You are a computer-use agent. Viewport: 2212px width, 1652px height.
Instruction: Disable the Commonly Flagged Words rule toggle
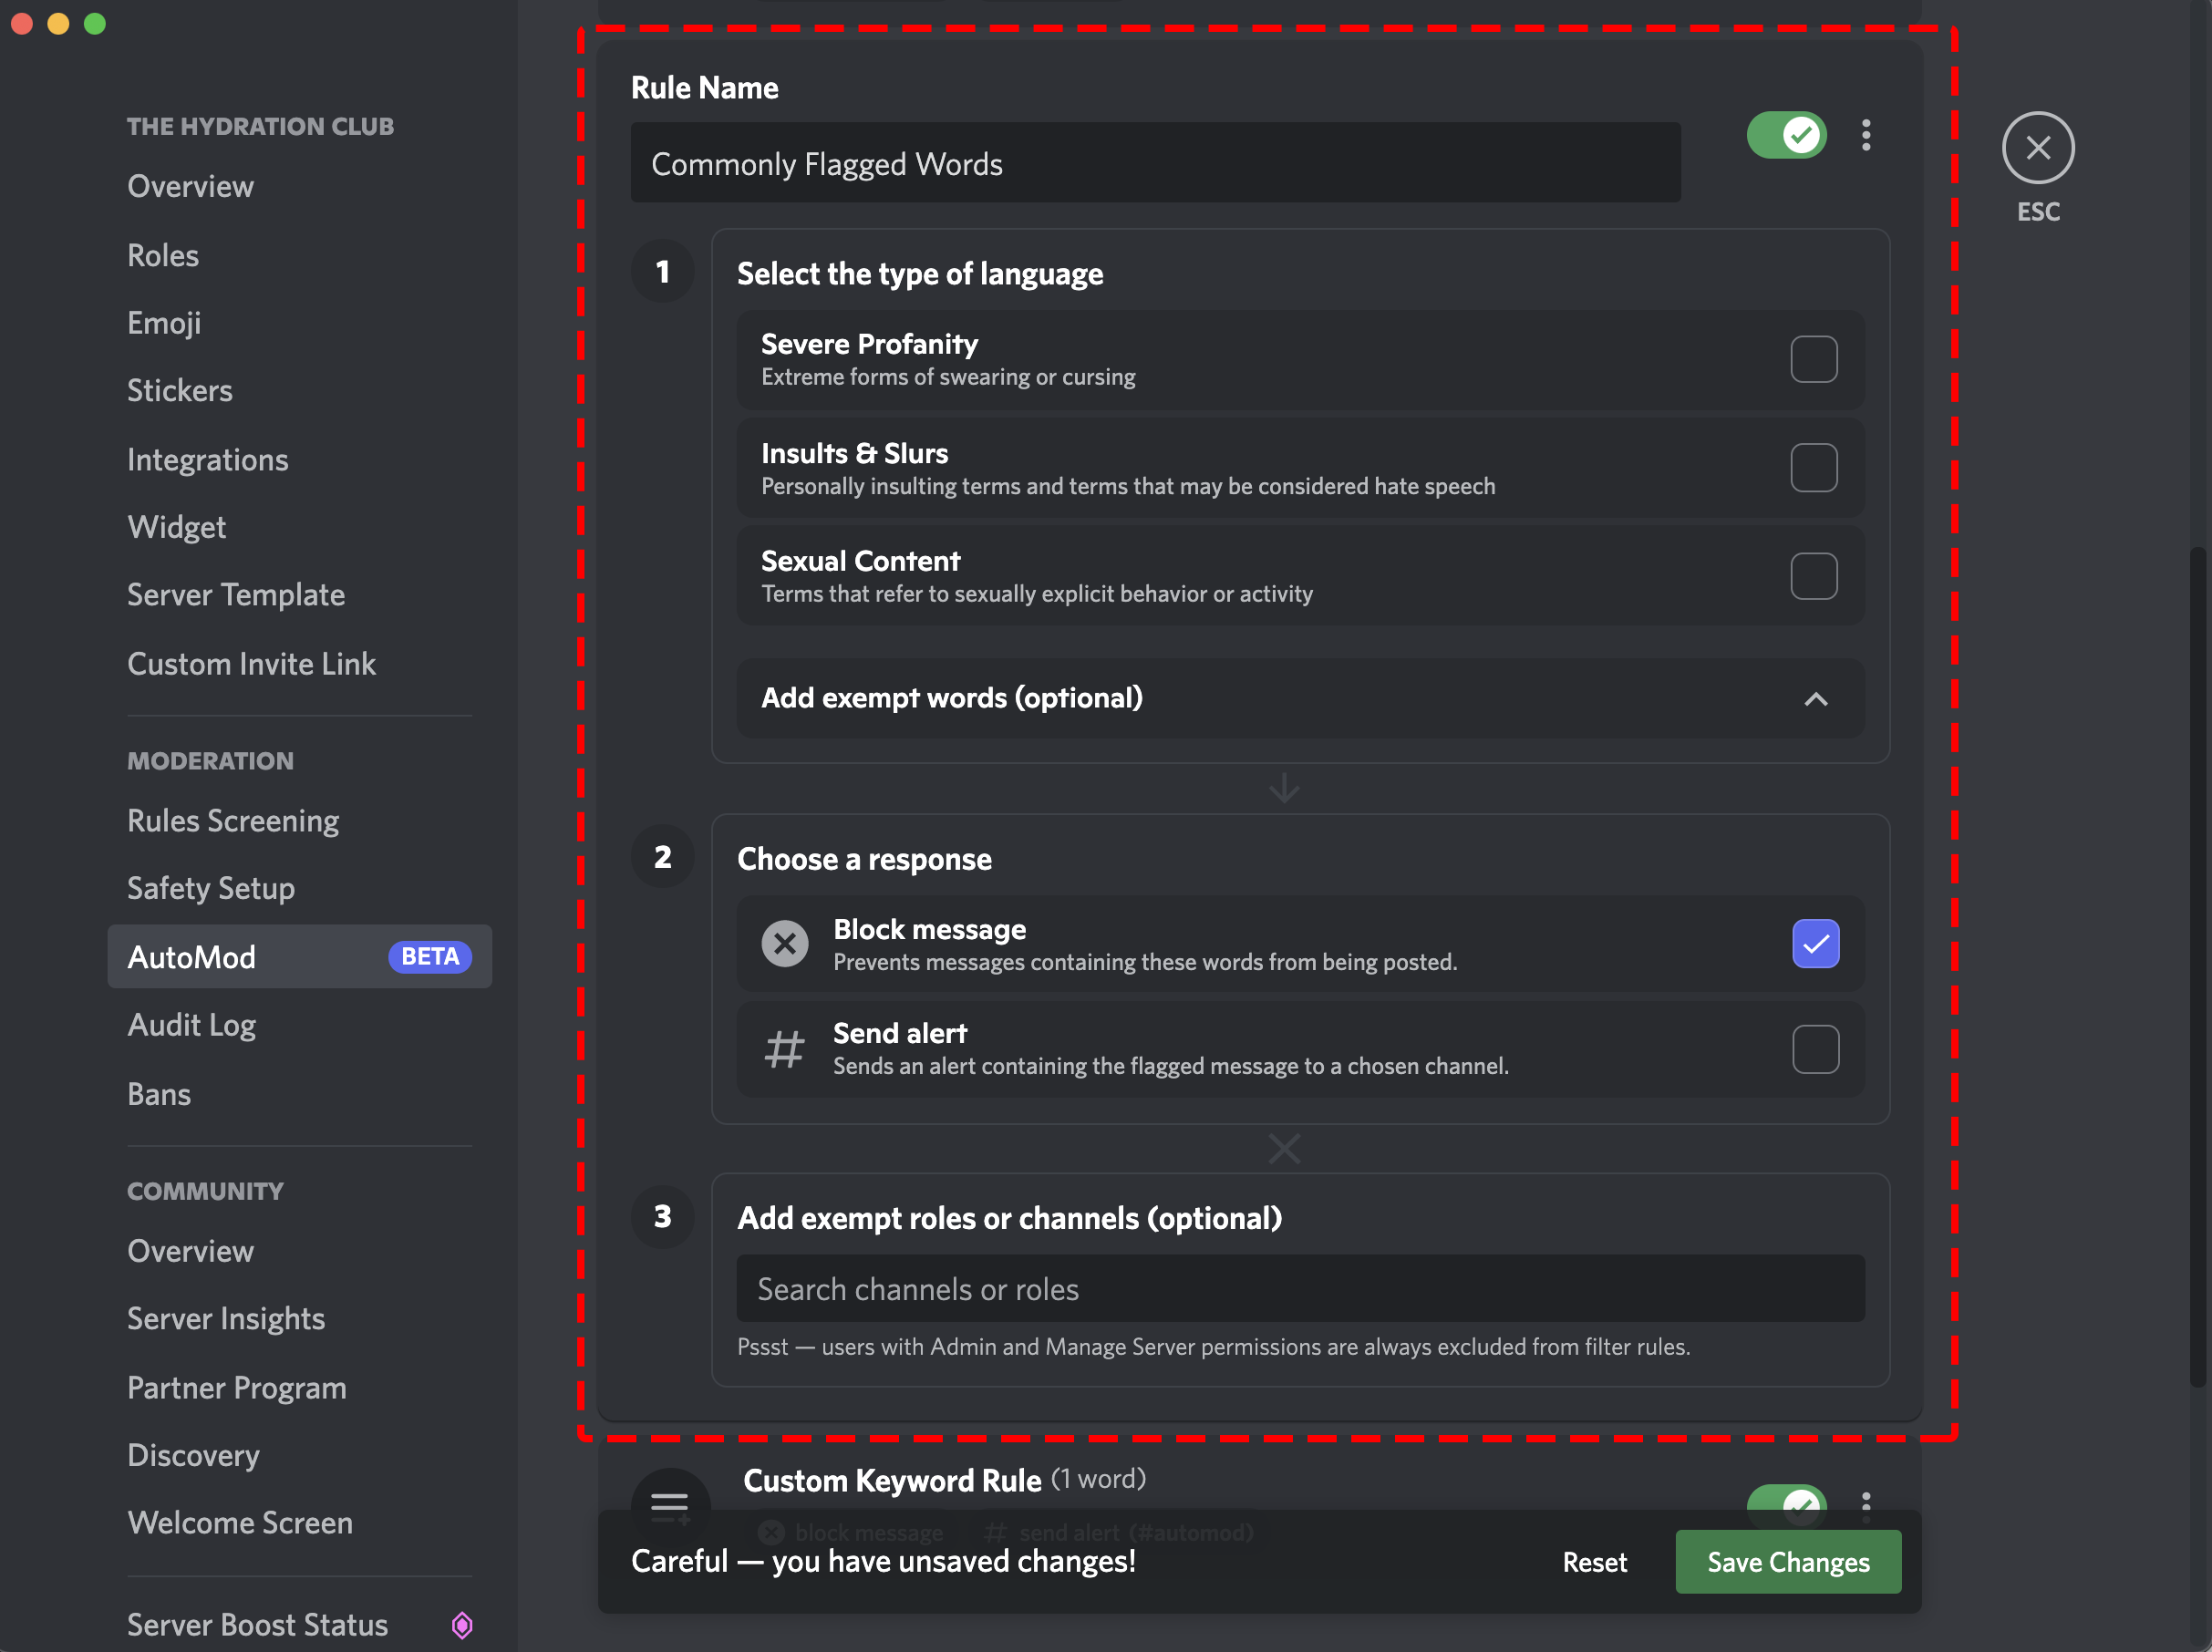tap(1786, 135)
